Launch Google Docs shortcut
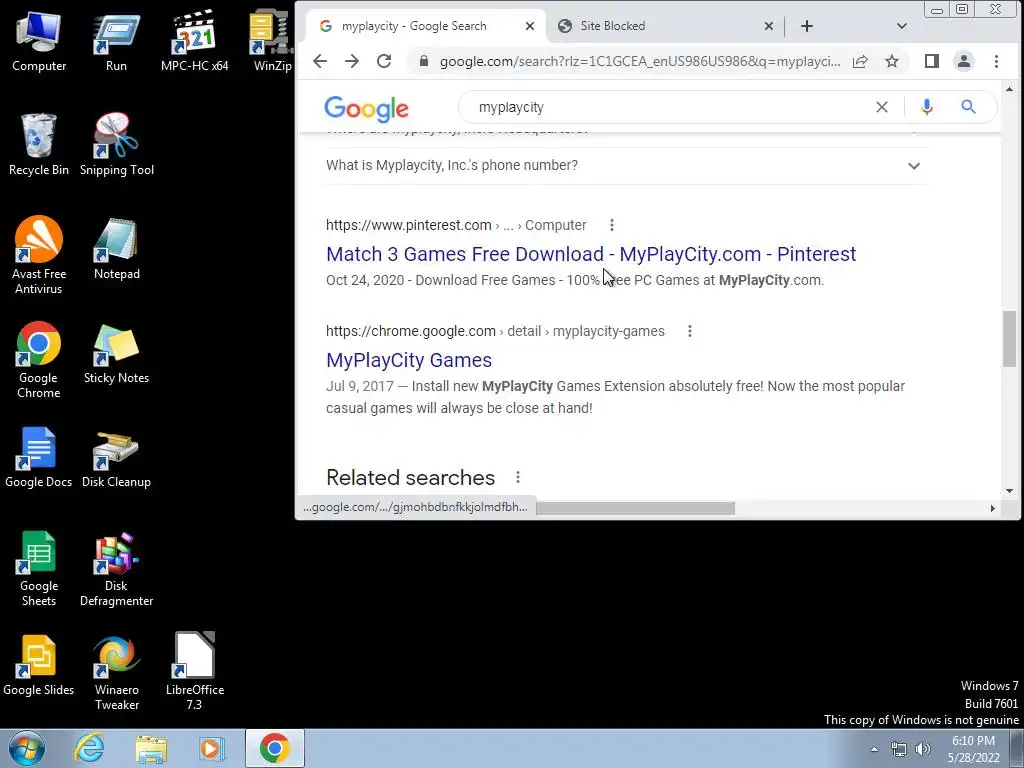This screenshot has height=768, width=1024. 39,457
